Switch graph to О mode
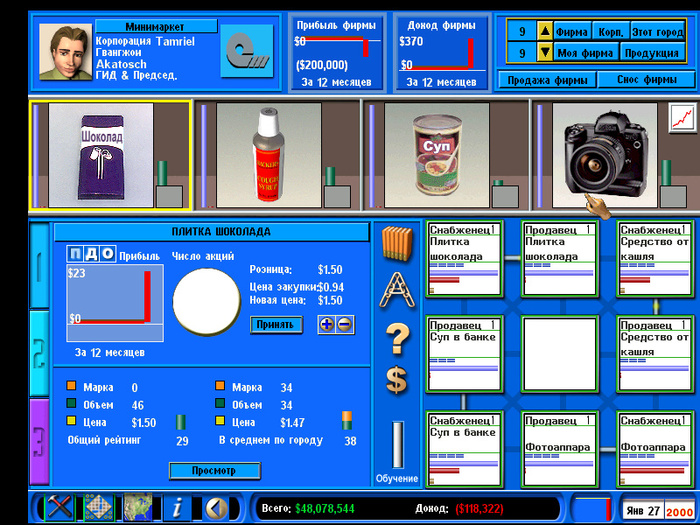The width and height of the screenshot is (700, 525). coord(108,254)
